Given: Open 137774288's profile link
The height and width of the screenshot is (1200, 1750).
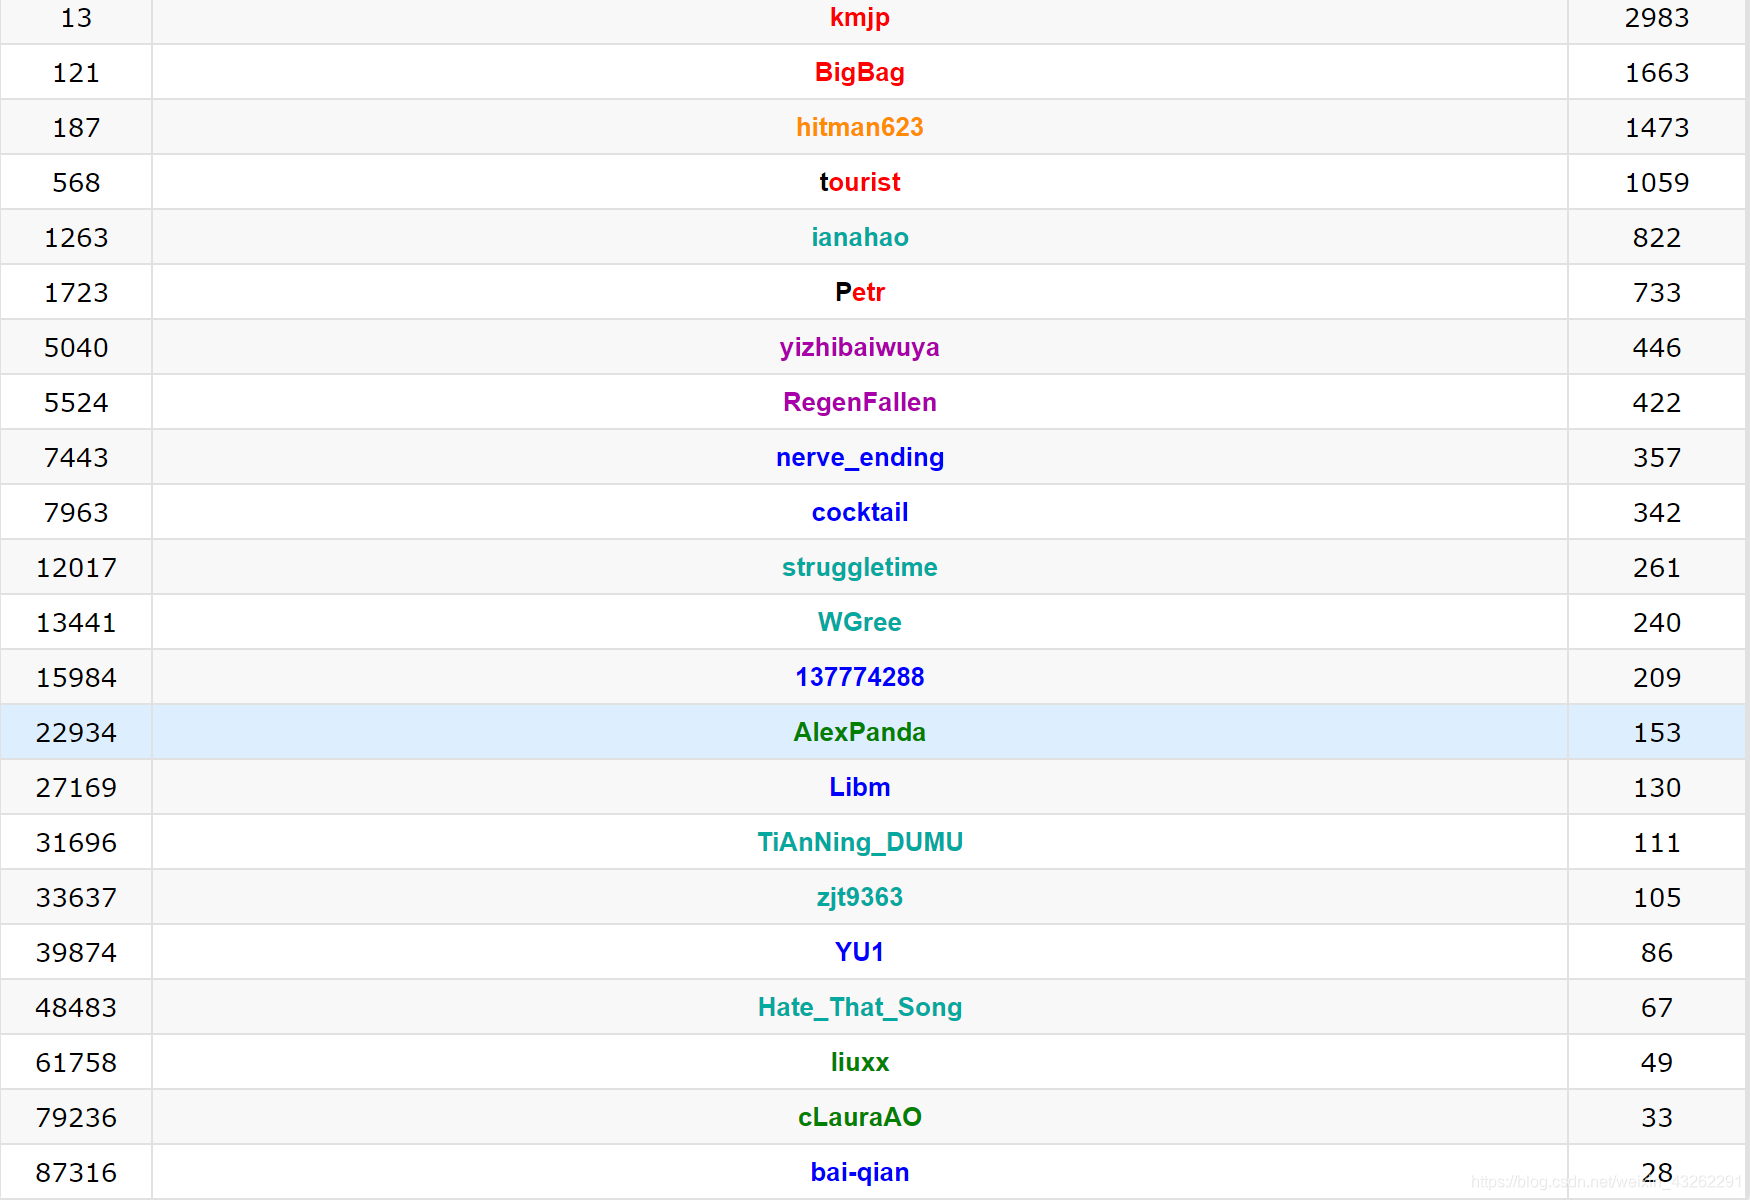Looking at the screenshot, I should tap(859, 677).
